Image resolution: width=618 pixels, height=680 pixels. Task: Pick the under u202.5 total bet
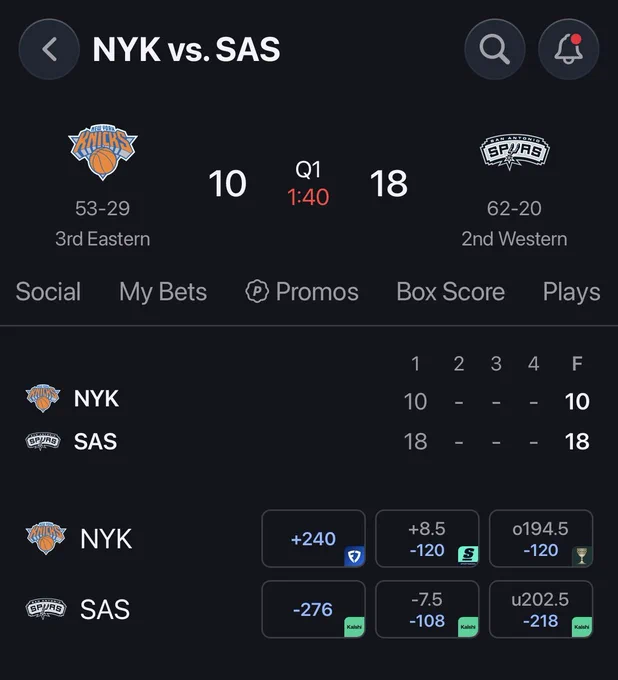[x=541, y=609]
